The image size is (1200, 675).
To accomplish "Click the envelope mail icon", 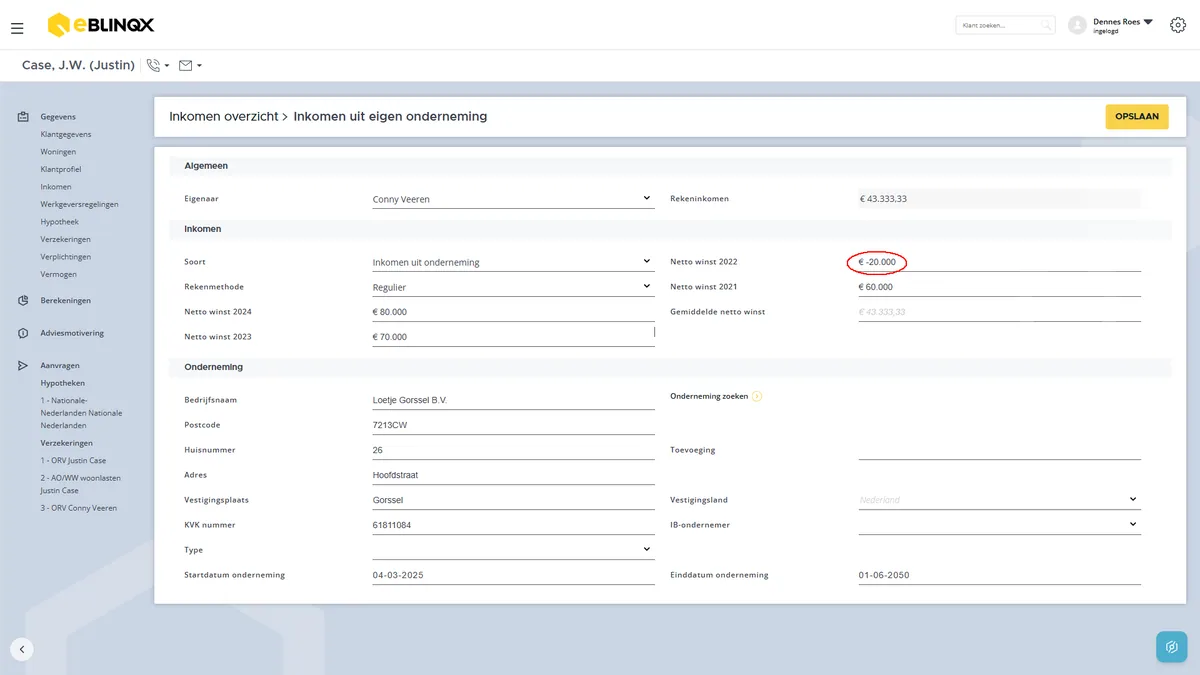I will pyautogui.click(x=185, y=65).
